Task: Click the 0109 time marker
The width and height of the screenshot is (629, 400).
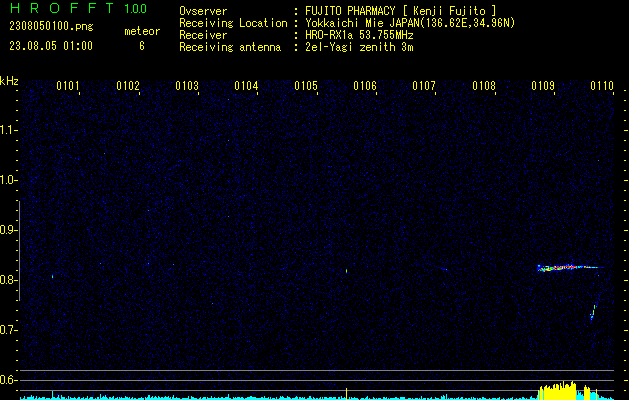Action: (x=543, y=86)
